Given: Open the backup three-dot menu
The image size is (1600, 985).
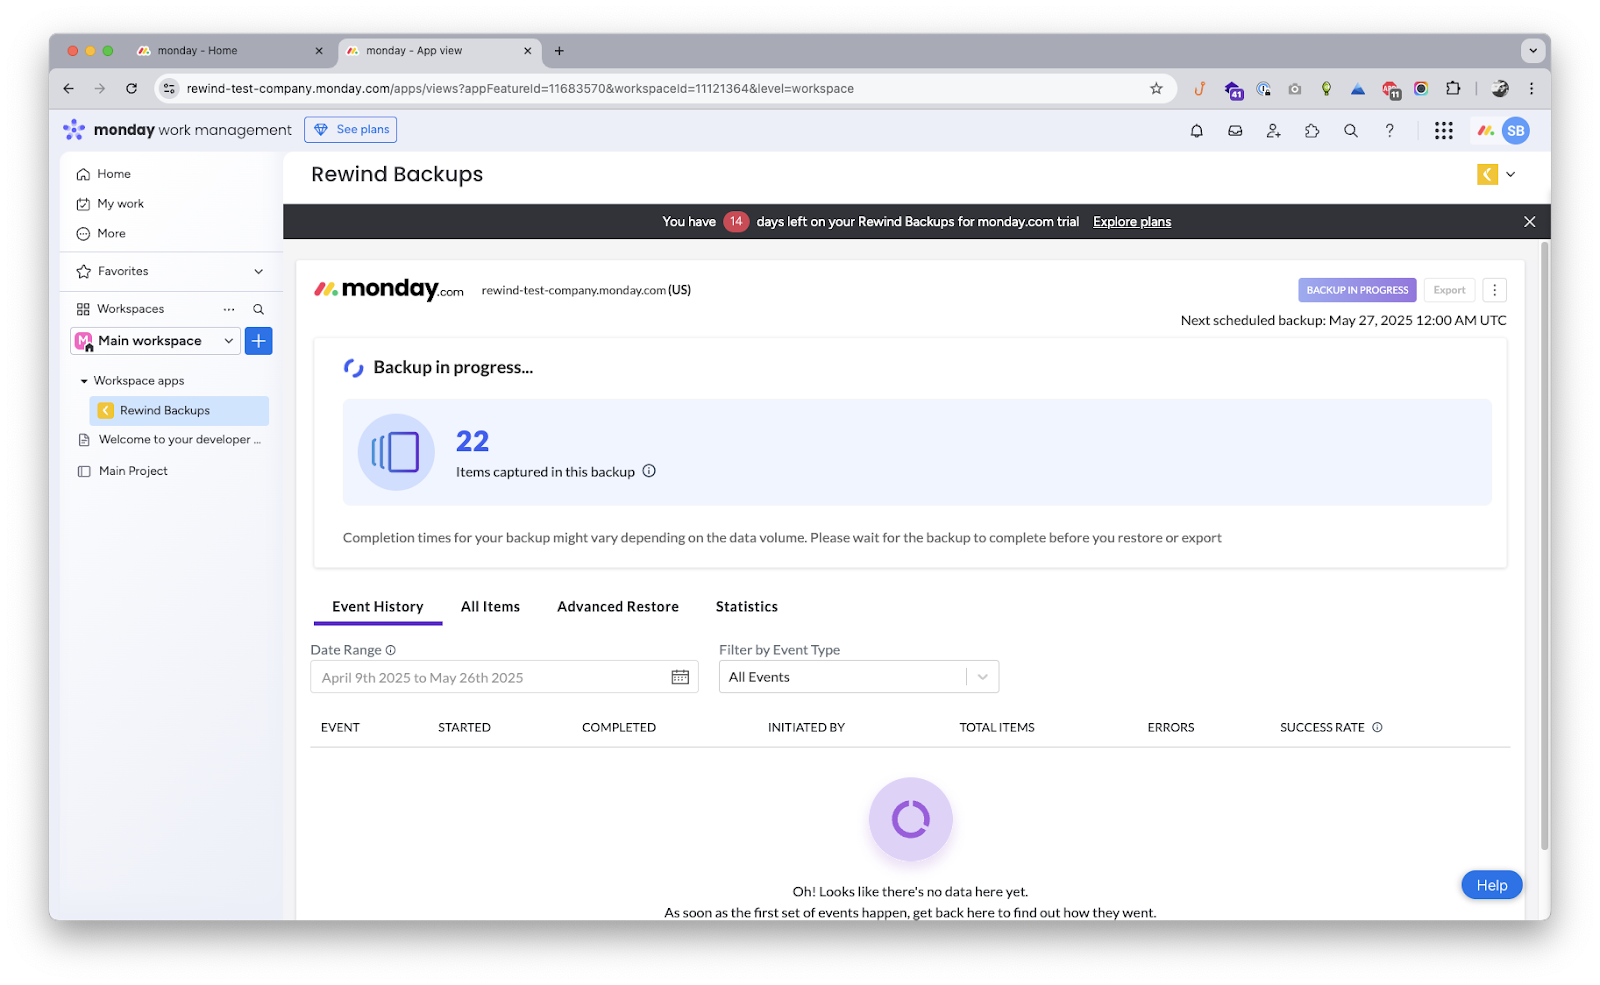Looking at the screenshot, I should click(1494, 290).
